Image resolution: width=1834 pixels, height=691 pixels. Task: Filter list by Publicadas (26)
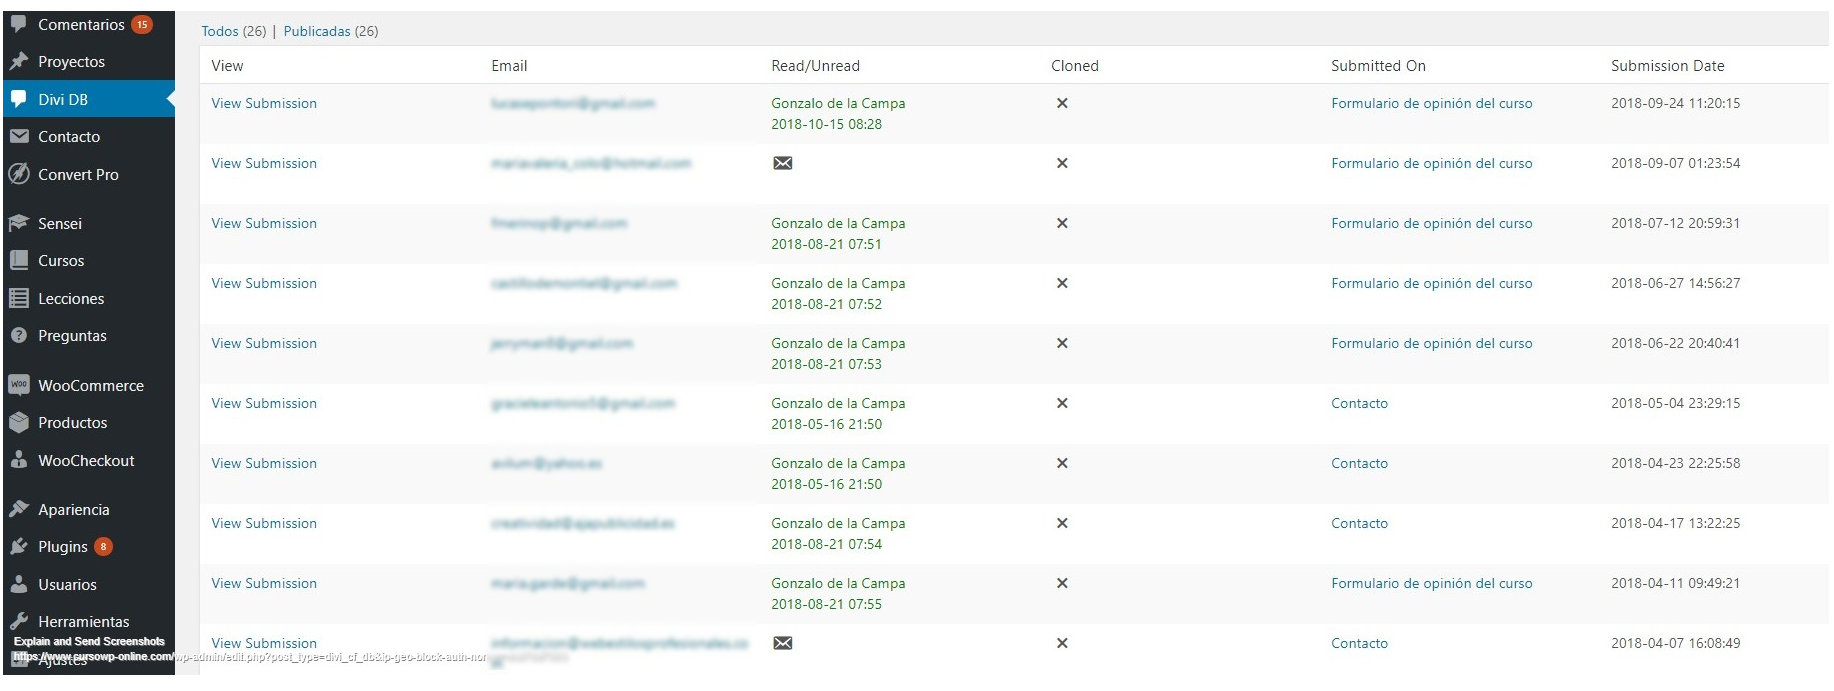pyautogui.click(x=316, y=31)
